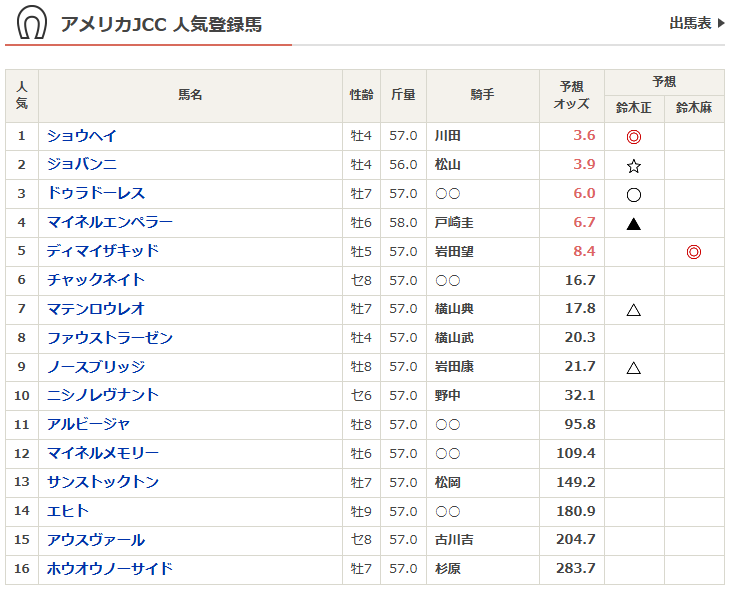Click the double-circle mark in ディマイザキッド row
The width and height of the screenshot is (731, 590).
pos(693,252)
